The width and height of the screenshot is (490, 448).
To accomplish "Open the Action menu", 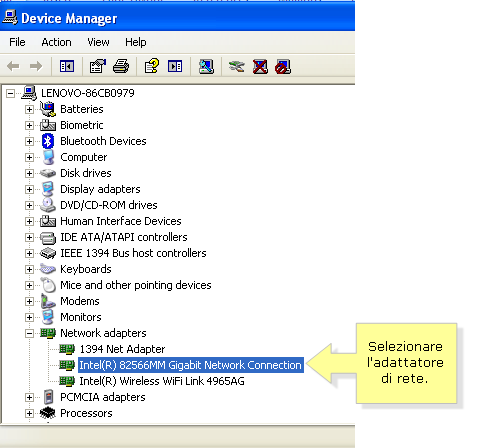I will click(56, 42).
